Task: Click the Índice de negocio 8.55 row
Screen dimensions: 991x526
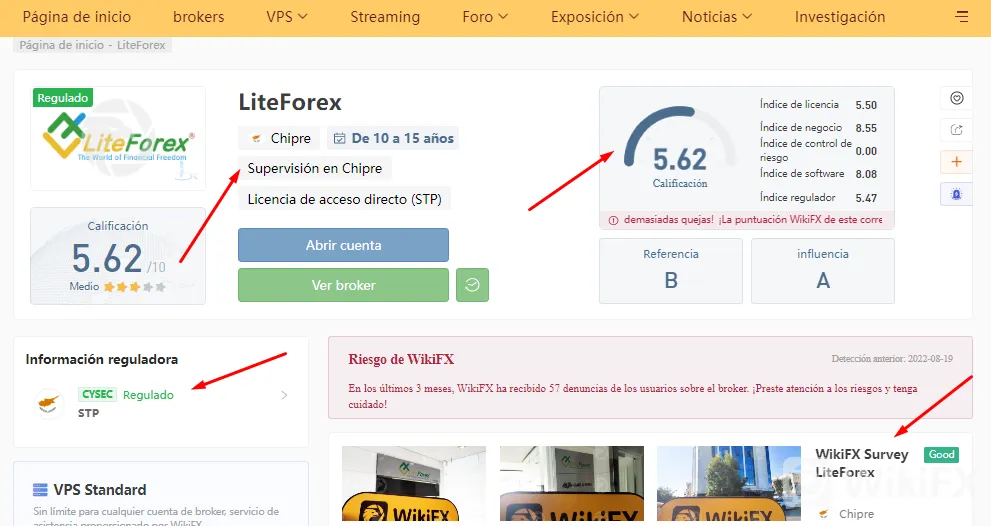Action: pyautogui.click(x=818, y=128)
